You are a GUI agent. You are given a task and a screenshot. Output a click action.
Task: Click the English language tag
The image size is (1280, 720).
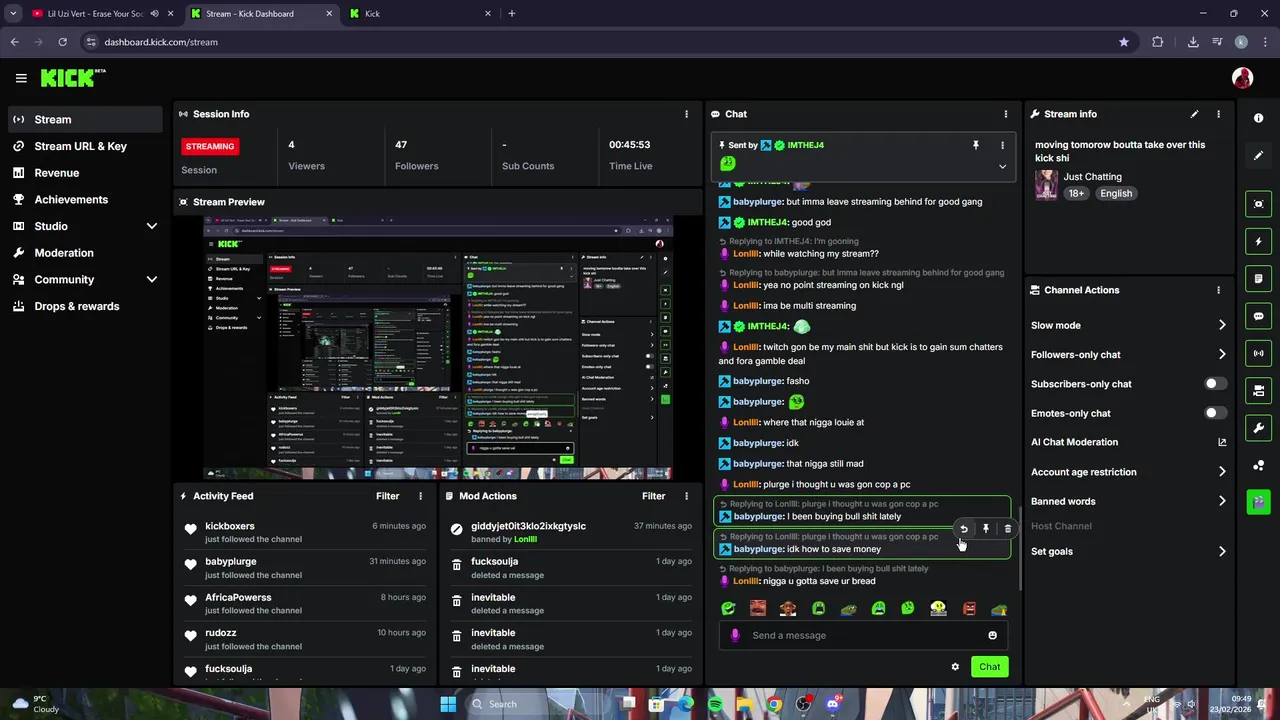[x=1116, y=194]
